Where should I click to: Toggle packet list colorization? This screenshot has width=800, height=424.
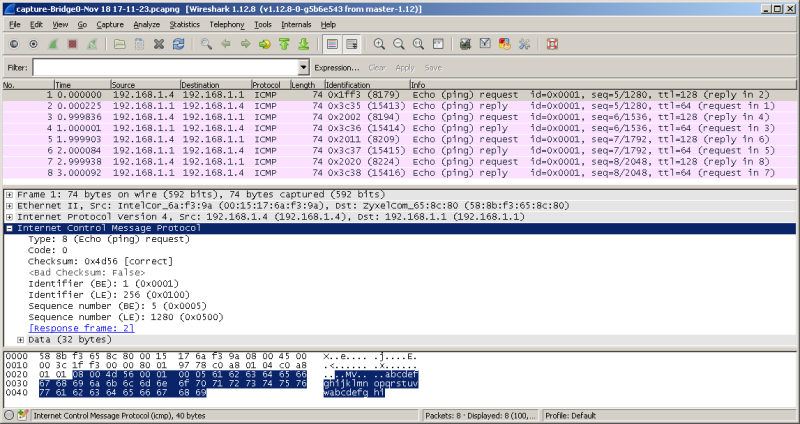(332, 44)
